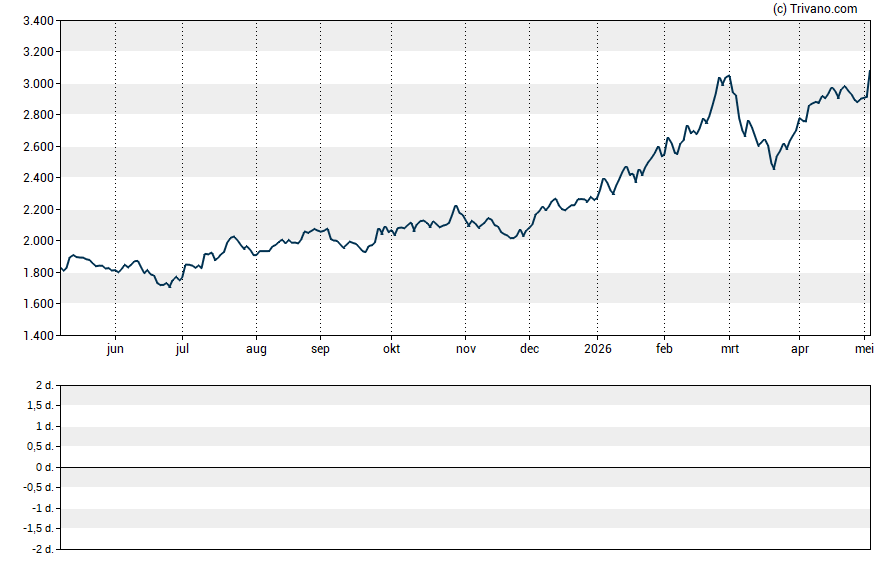The width and height of the screenshot is (888, 565).
Task: Click the 3.400 price axis label
Action: [38, 21]
